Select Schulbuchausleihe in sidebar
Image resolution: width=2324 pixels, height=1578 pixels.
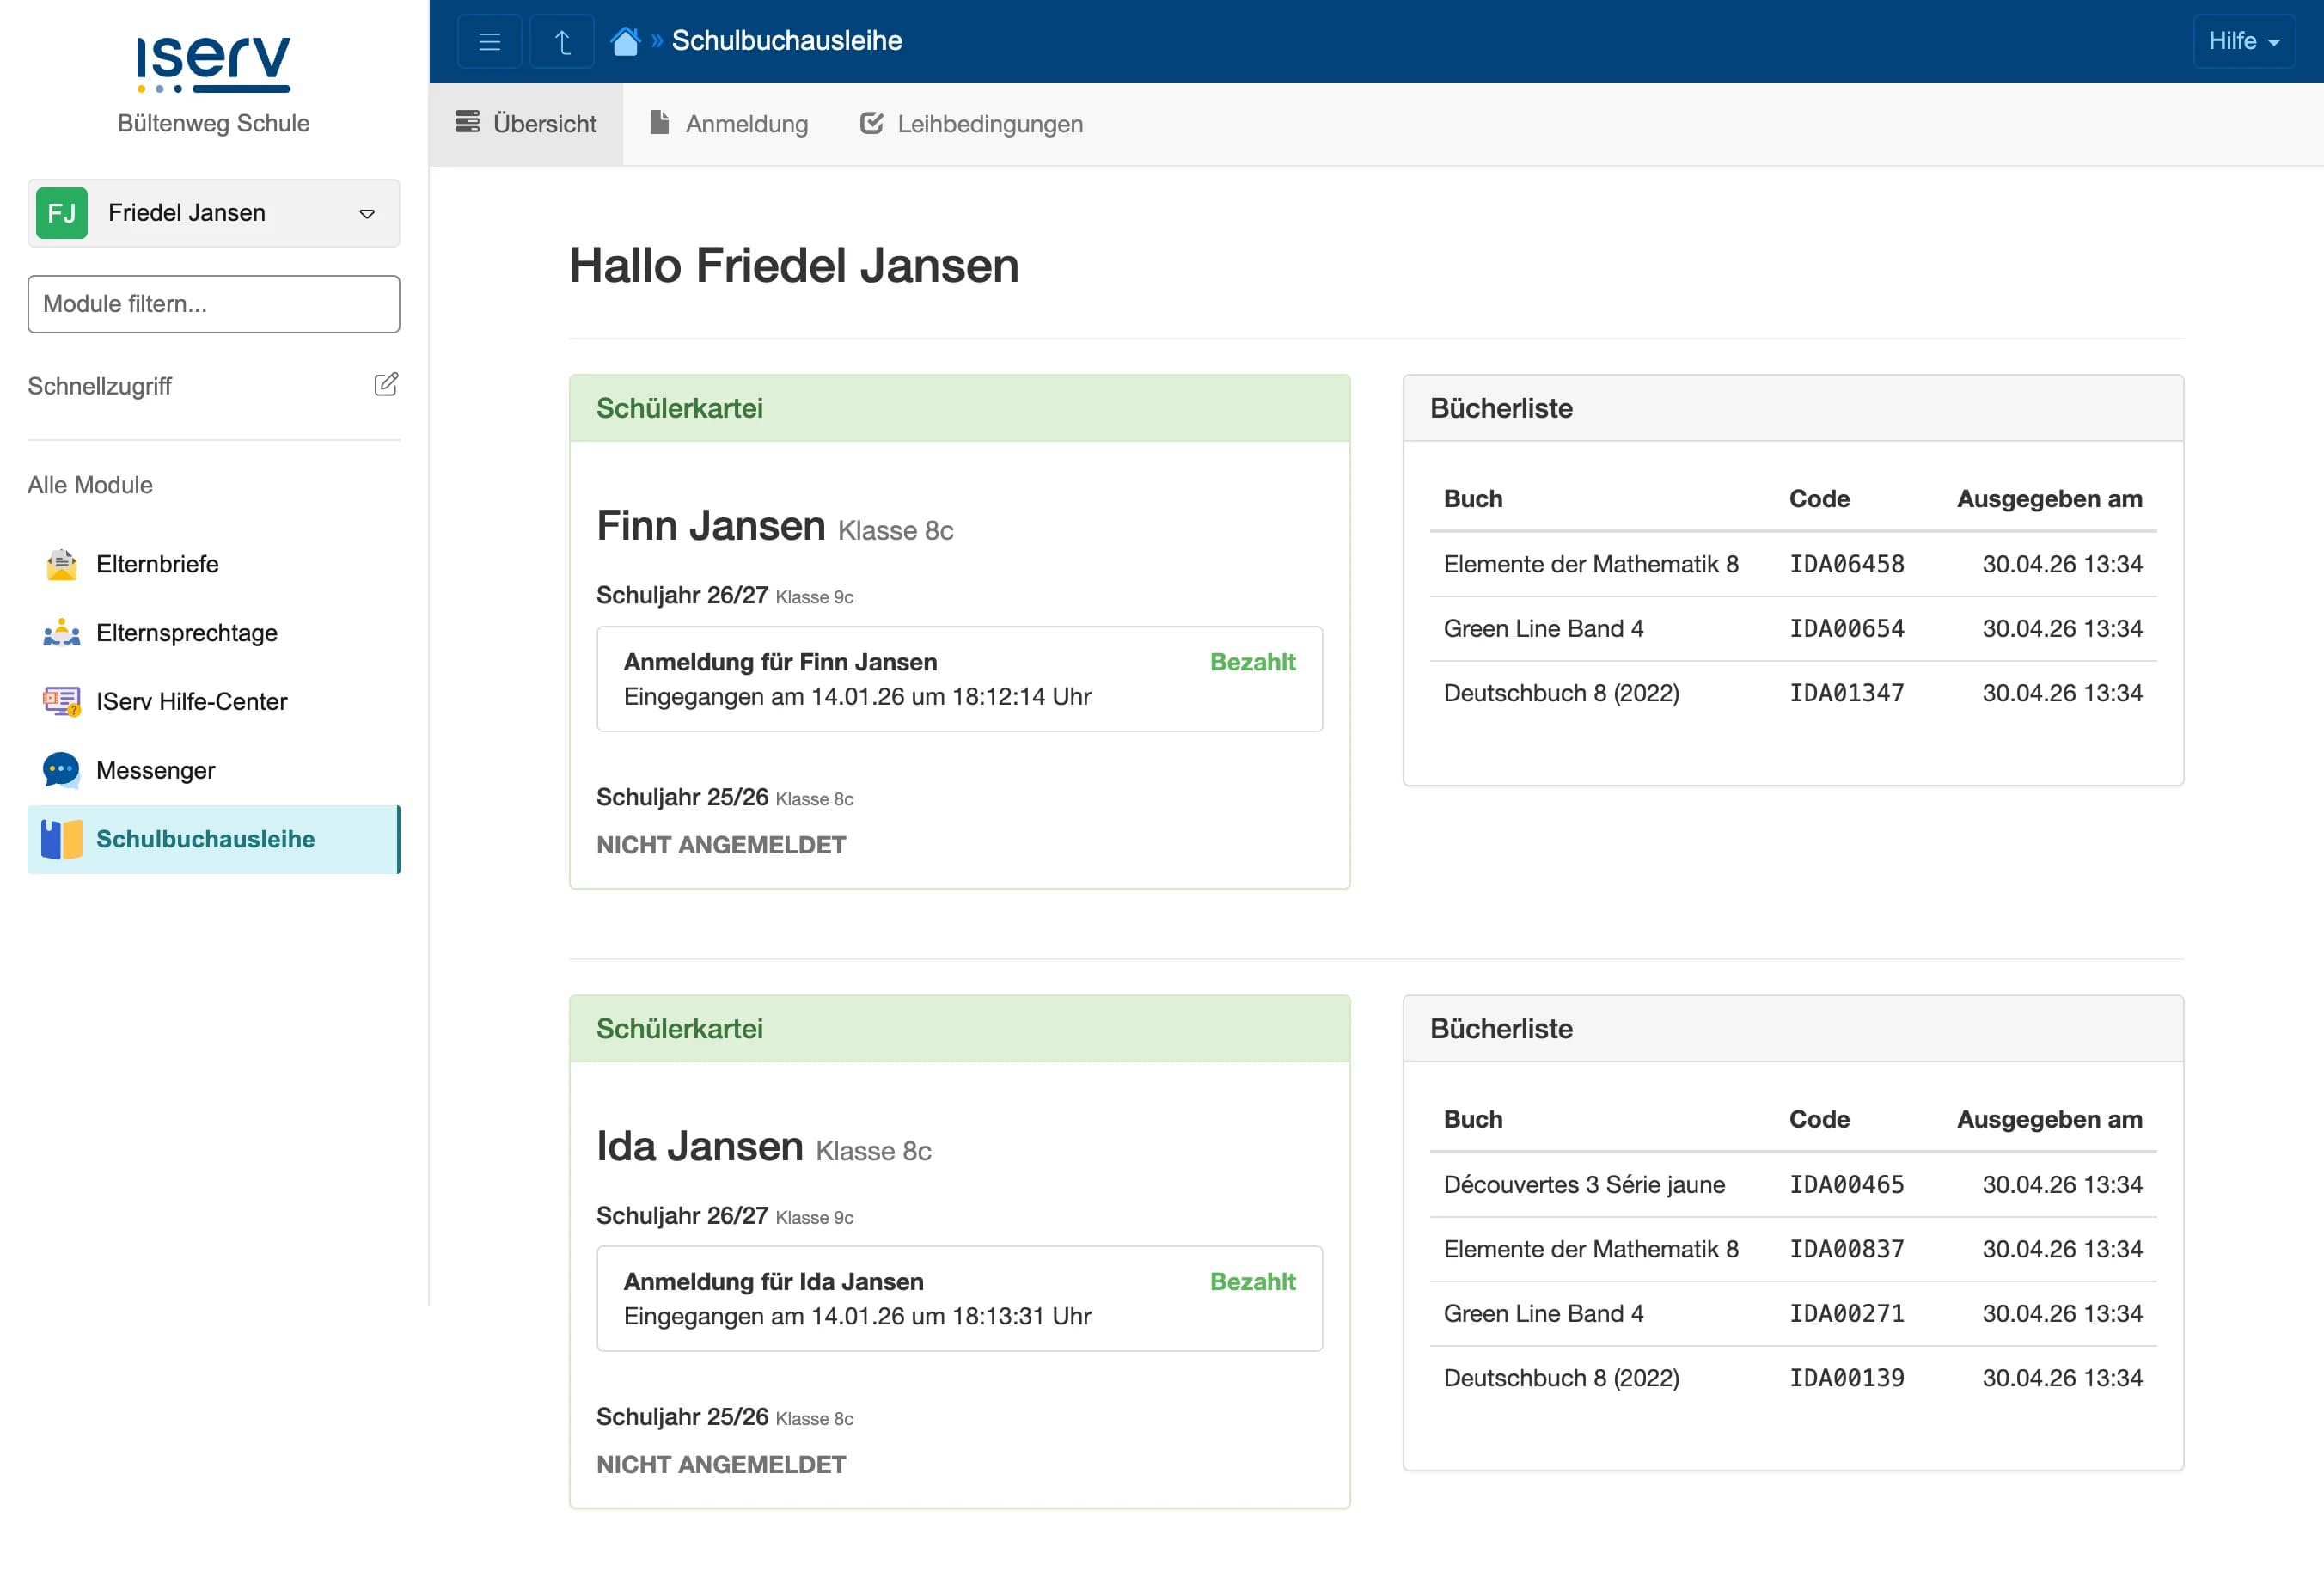(214, 840)
